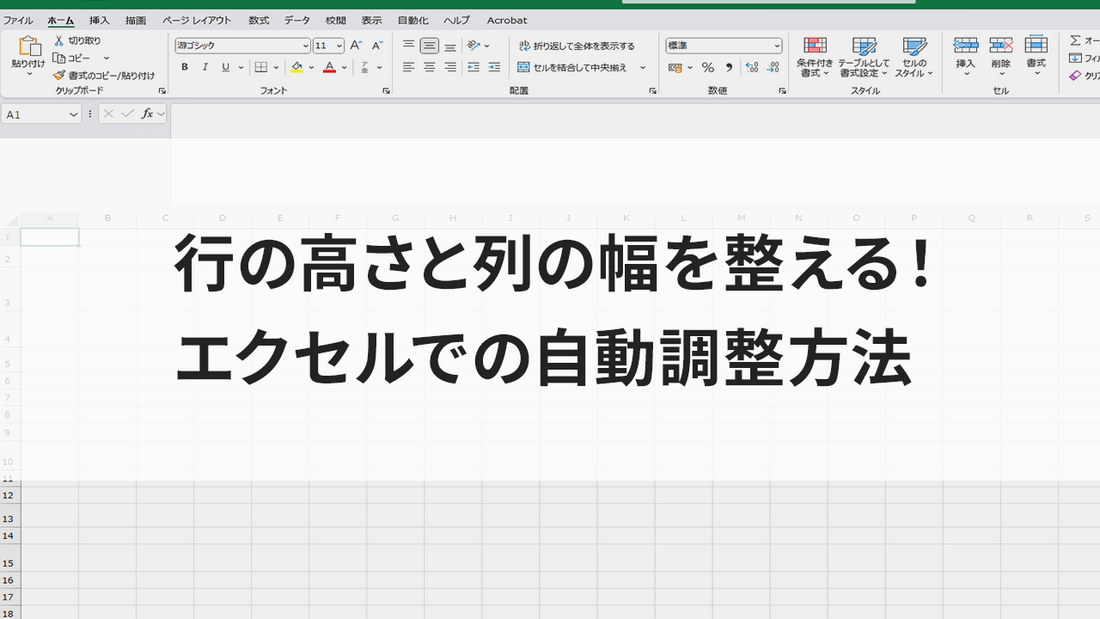
Task: Apply the 折り返して全体を表示する wrap text command
Action: pos(575,45)
